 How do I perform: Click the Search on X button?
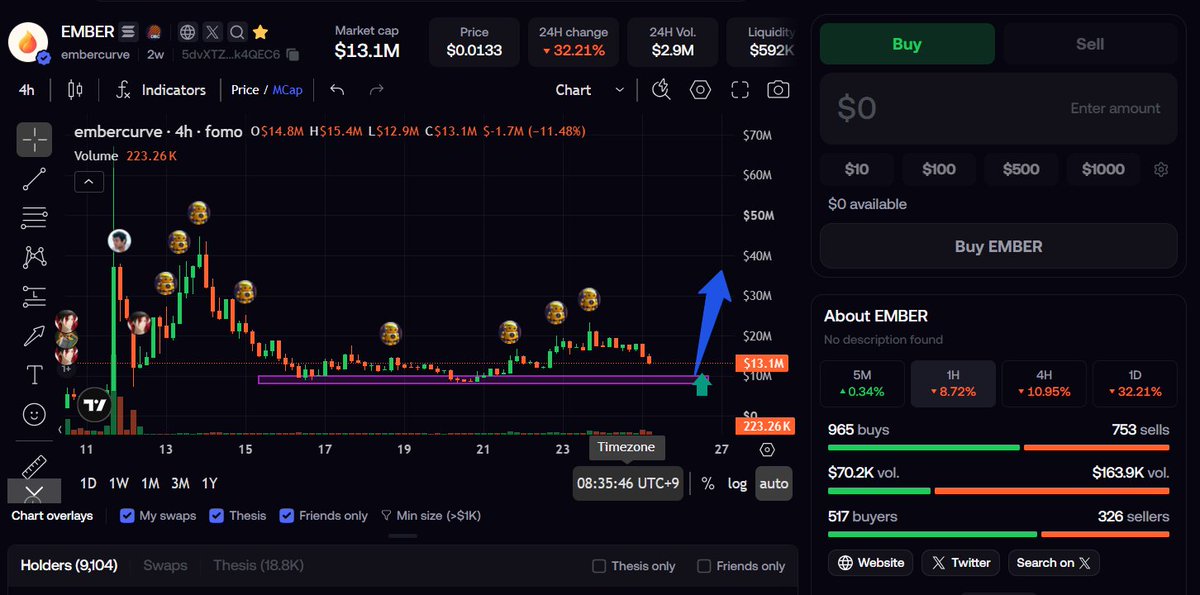(1053, 563)
